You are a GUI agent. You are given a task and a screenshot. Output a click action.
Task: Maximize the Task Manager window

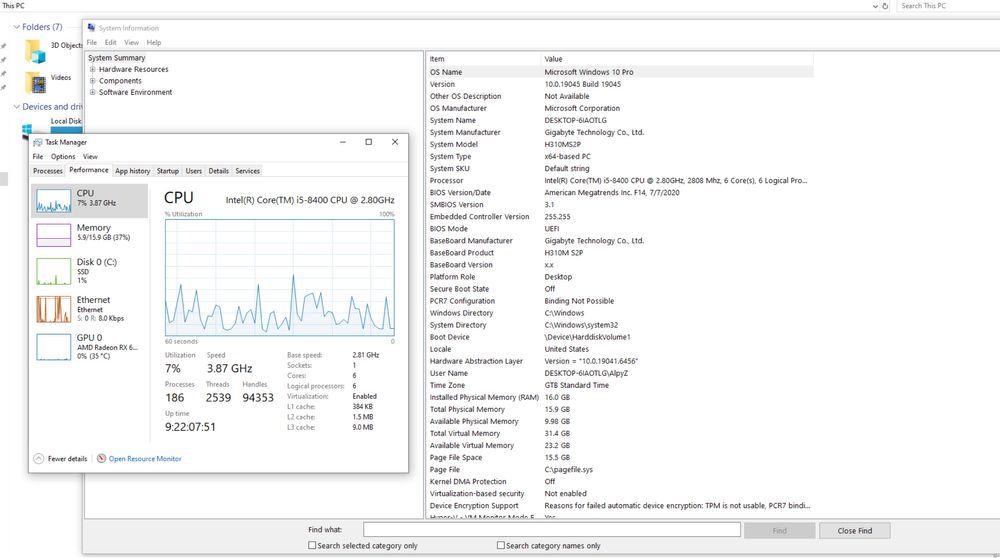pyautogui.click(x=369, y=142)
